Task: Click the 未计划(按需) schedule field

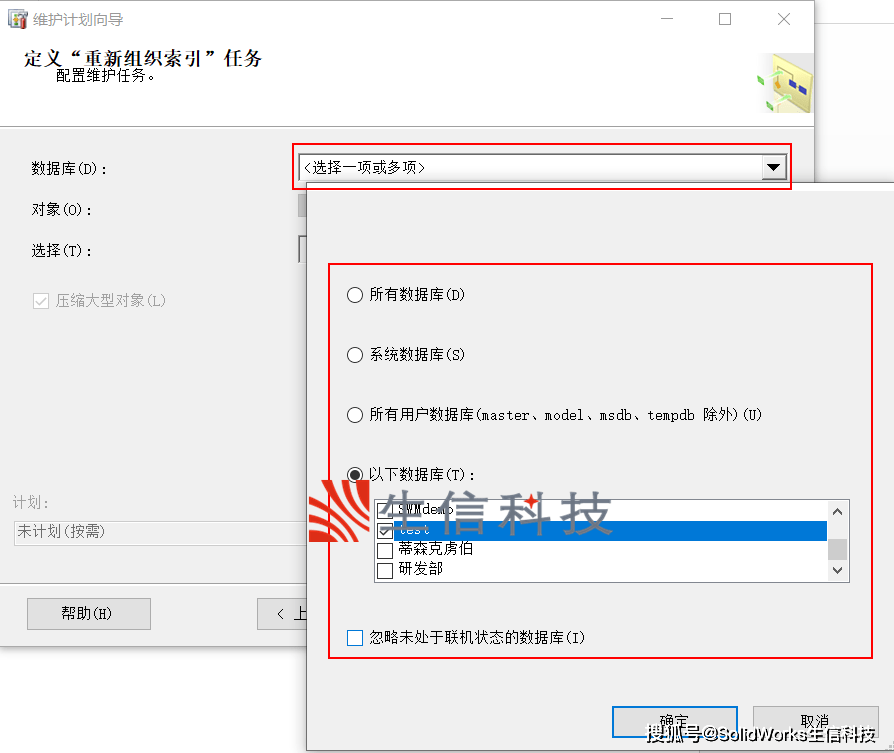Action: 160,533
